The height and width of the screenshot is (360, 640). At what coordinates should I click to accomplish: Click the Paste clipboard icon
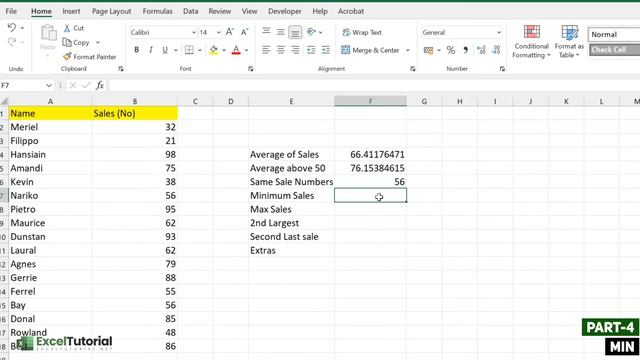tap(48, 33)
